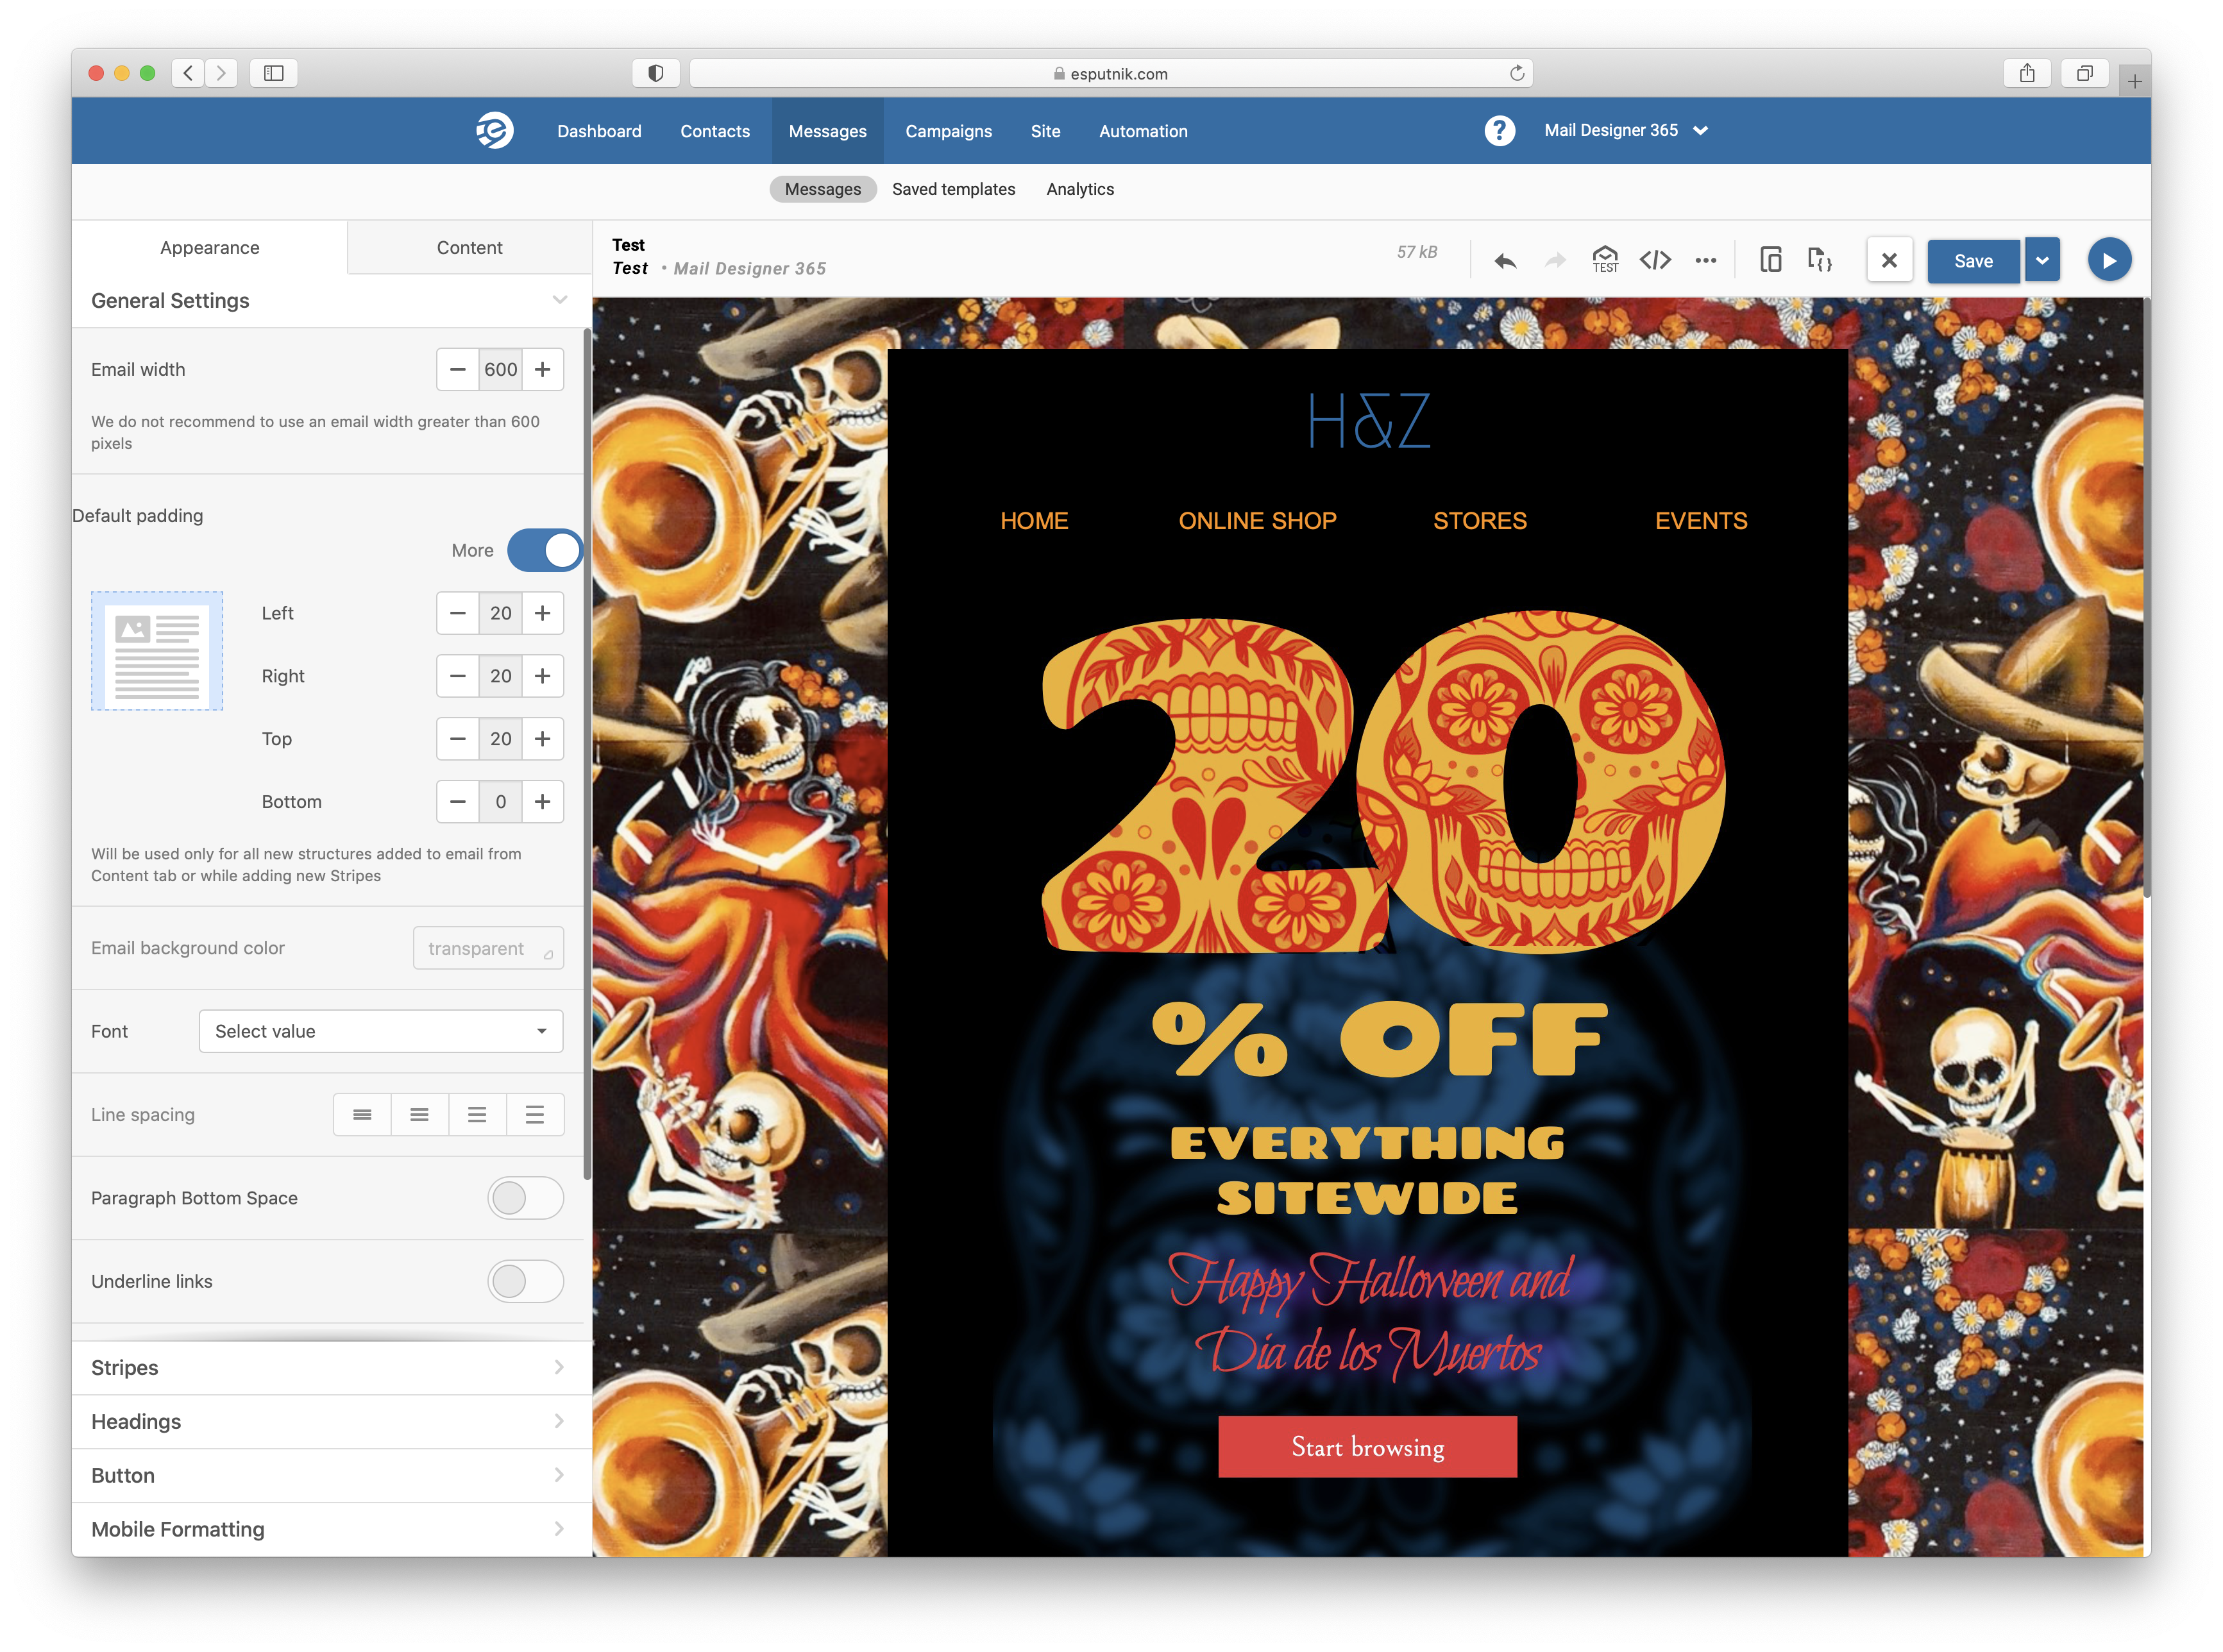Toggle the More padding switch

point(545,551)
